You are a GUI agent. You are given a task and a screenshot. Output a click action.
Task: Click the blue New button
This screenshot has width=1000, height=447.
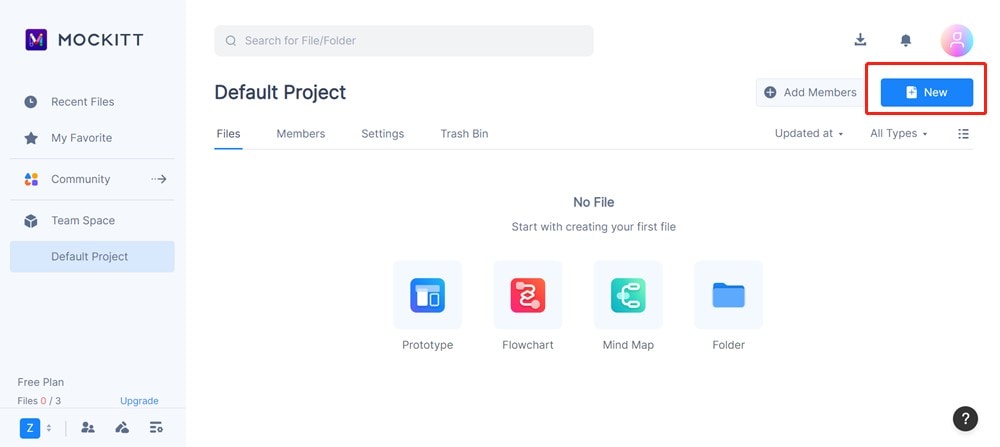pos(927,92)
